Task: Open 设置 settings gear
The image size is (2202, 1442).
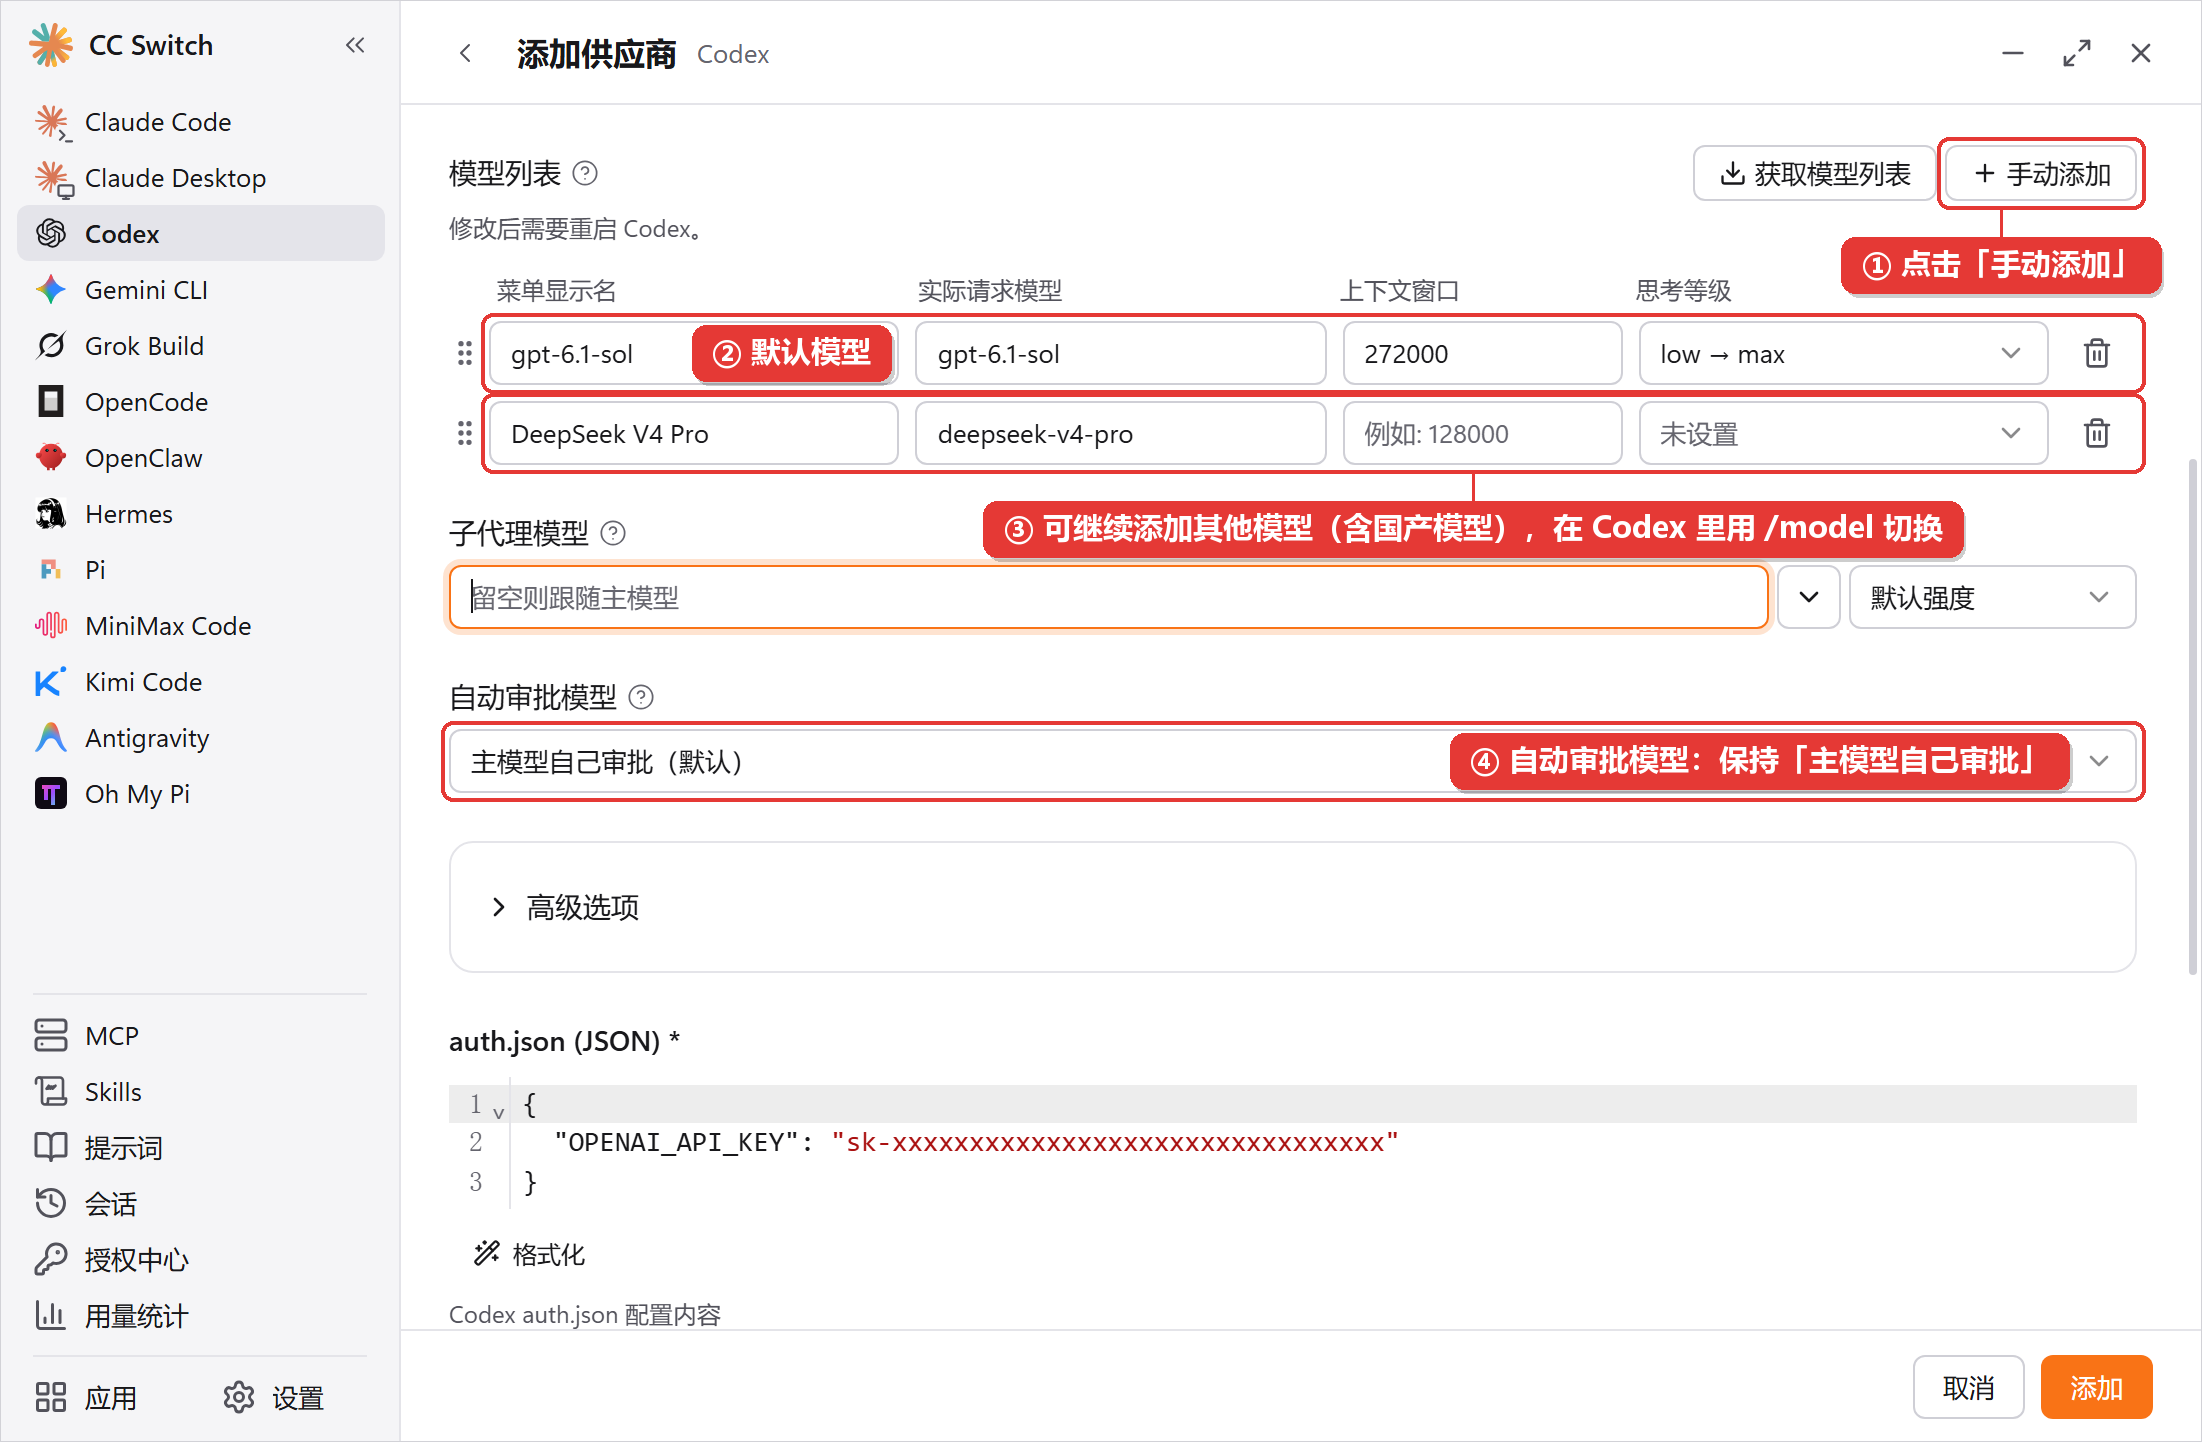Action: 275,1398
